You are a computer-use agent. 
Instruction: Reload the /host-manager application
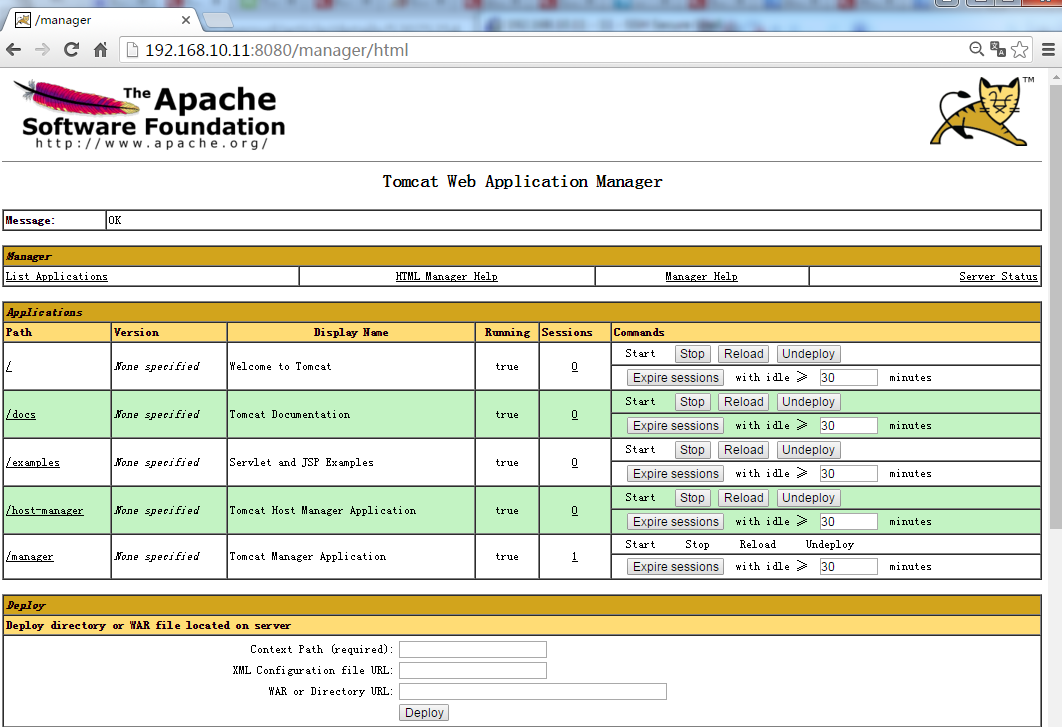click(x=744, y=498)
